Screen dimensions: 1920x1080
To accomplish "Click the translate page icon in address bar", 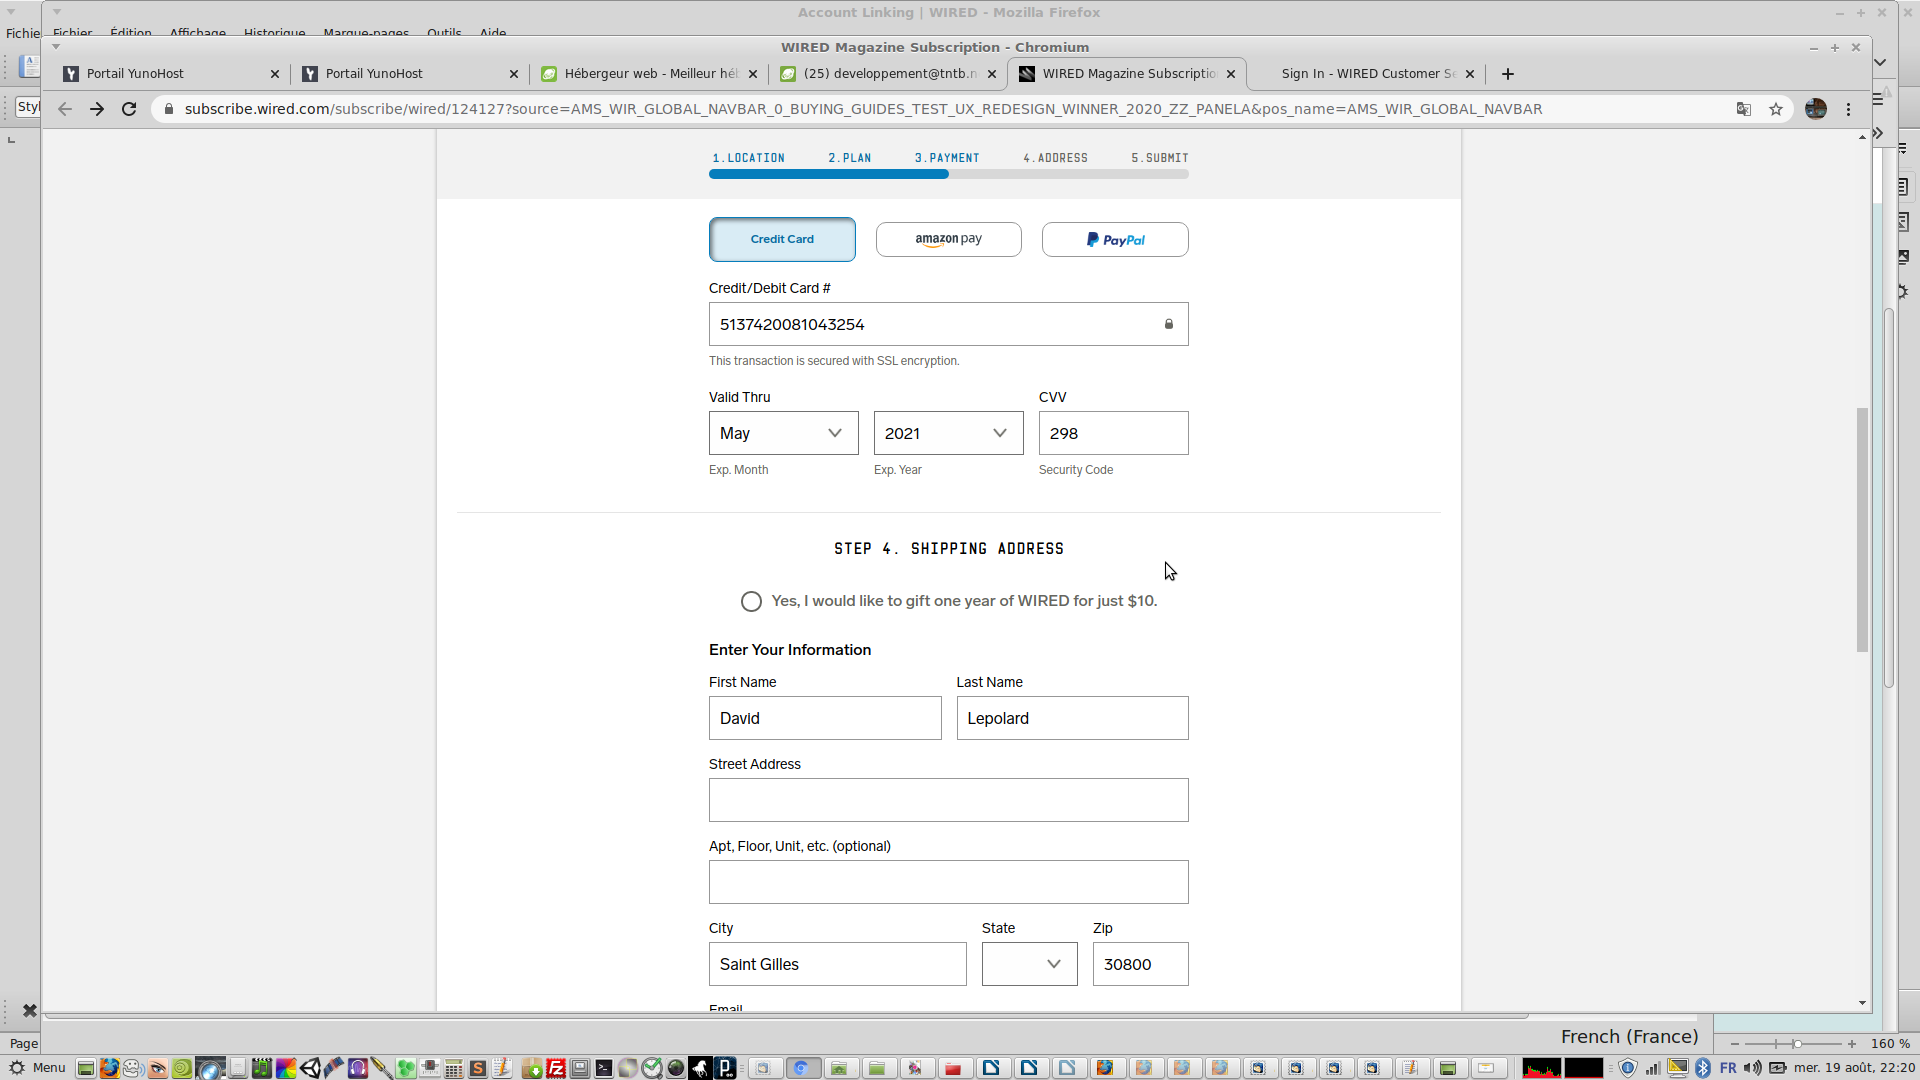I will click(x=1744, y=109).
